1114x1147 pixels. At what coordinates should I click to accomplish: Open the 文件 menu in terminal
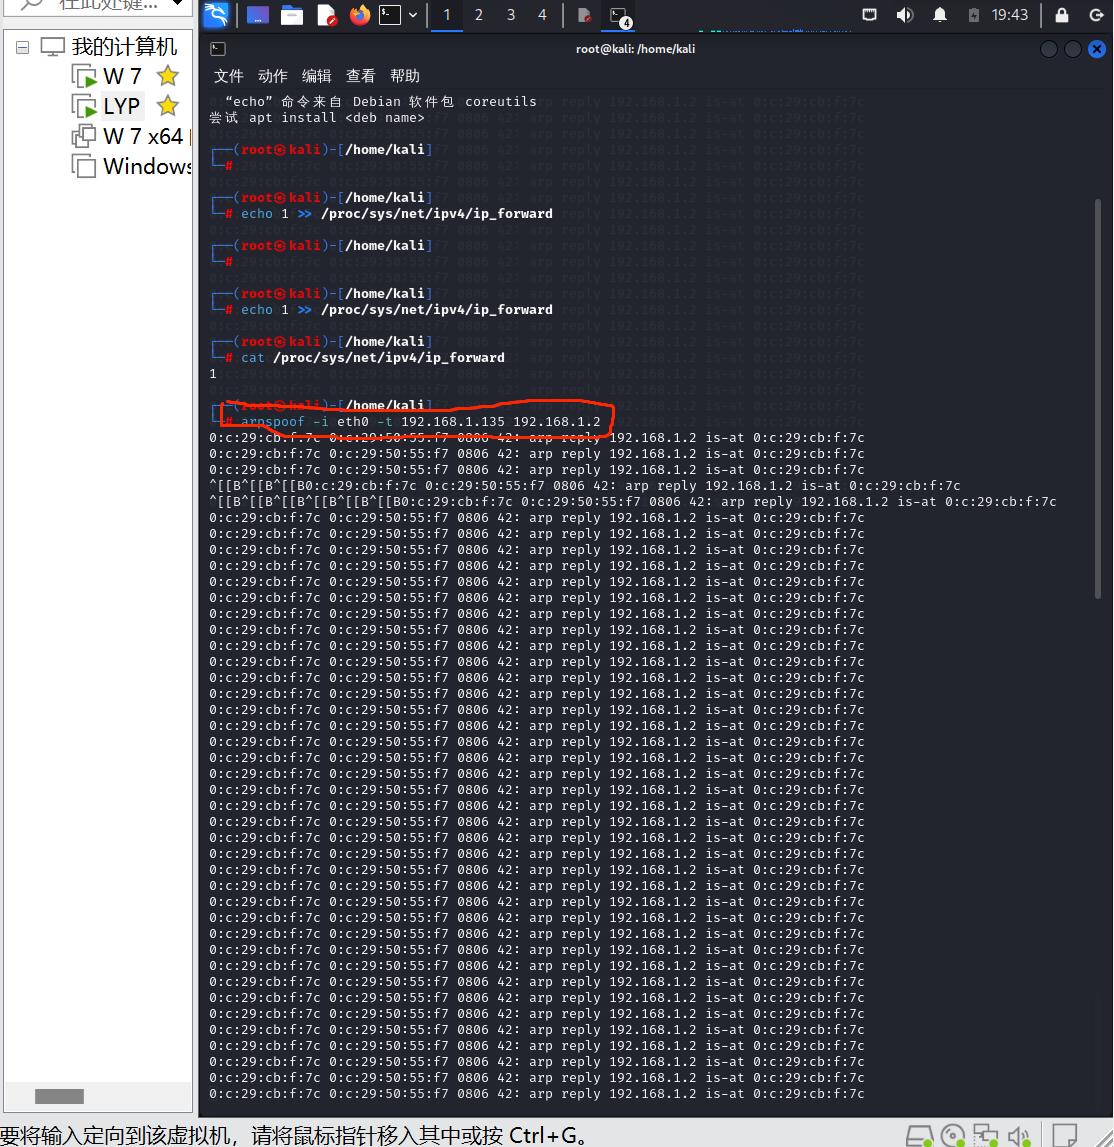click(x=228, y=76)
